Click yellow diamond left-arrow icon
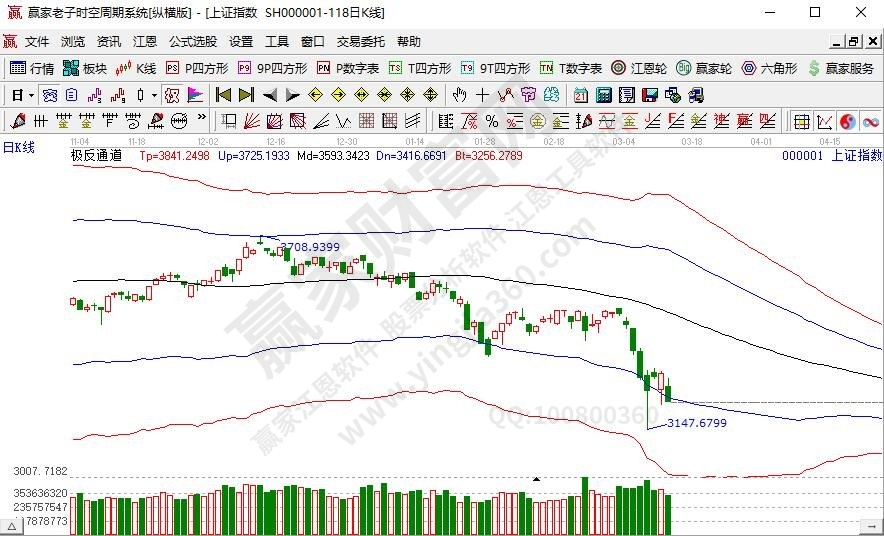This screenshot has height=536, width=884. click(x=316, y=95)
